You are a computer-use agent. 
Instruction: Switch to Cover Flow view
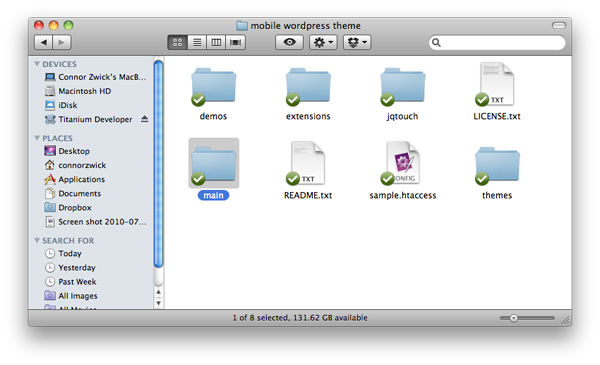click(x=236, y=42)
